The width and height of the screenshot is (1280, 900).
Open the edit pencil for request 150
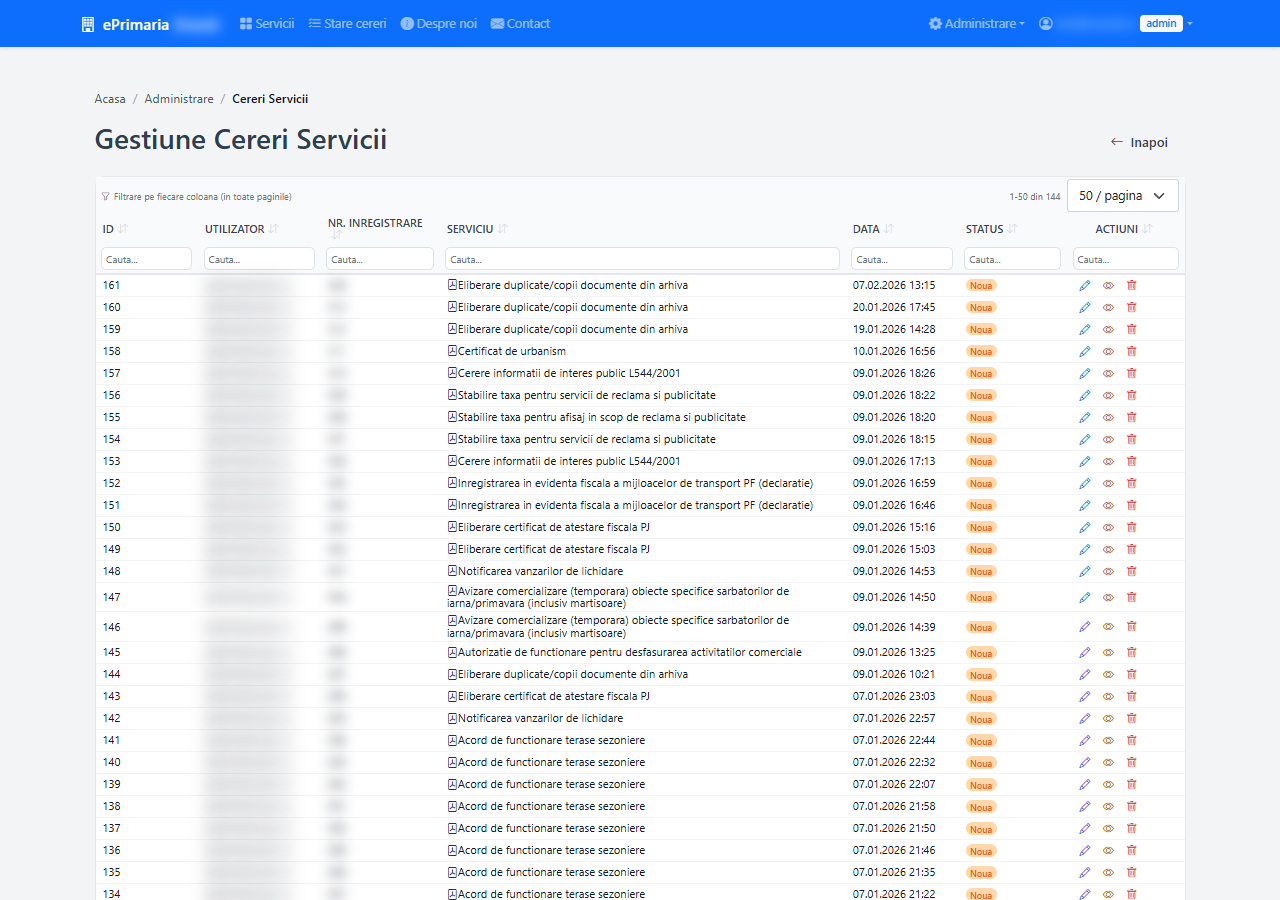coord(1085,527)
